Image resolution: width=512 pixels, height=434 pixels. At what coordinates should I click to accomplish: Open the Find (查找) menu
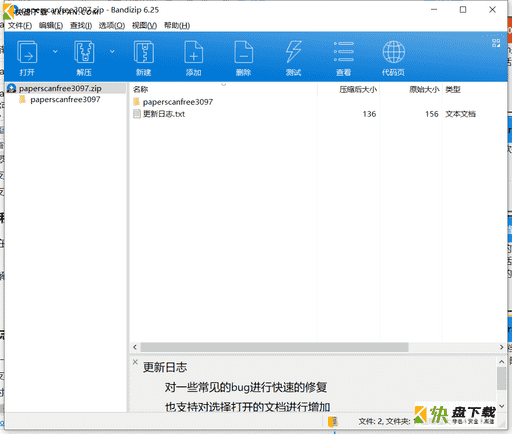[81, 26]
